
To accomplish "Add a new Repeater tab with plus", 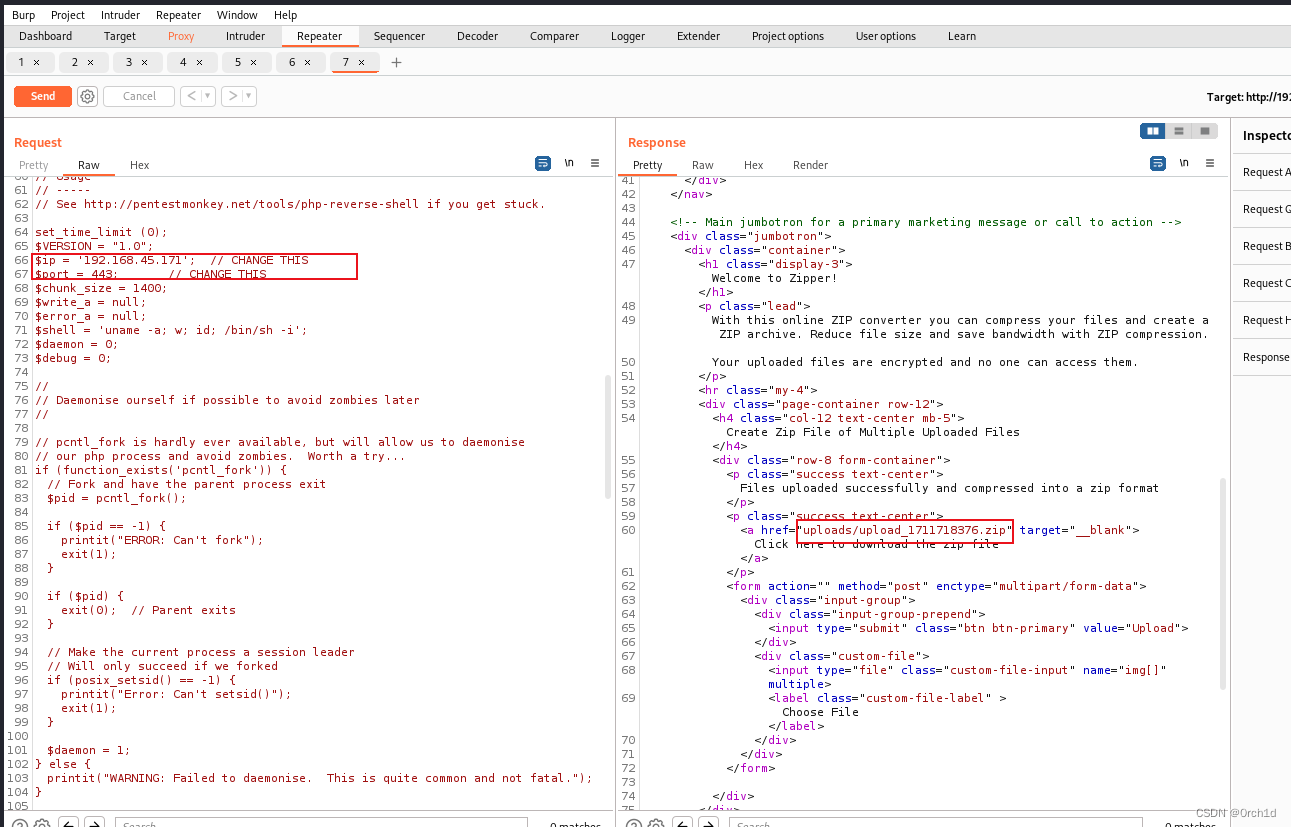I will coord(397,62).
